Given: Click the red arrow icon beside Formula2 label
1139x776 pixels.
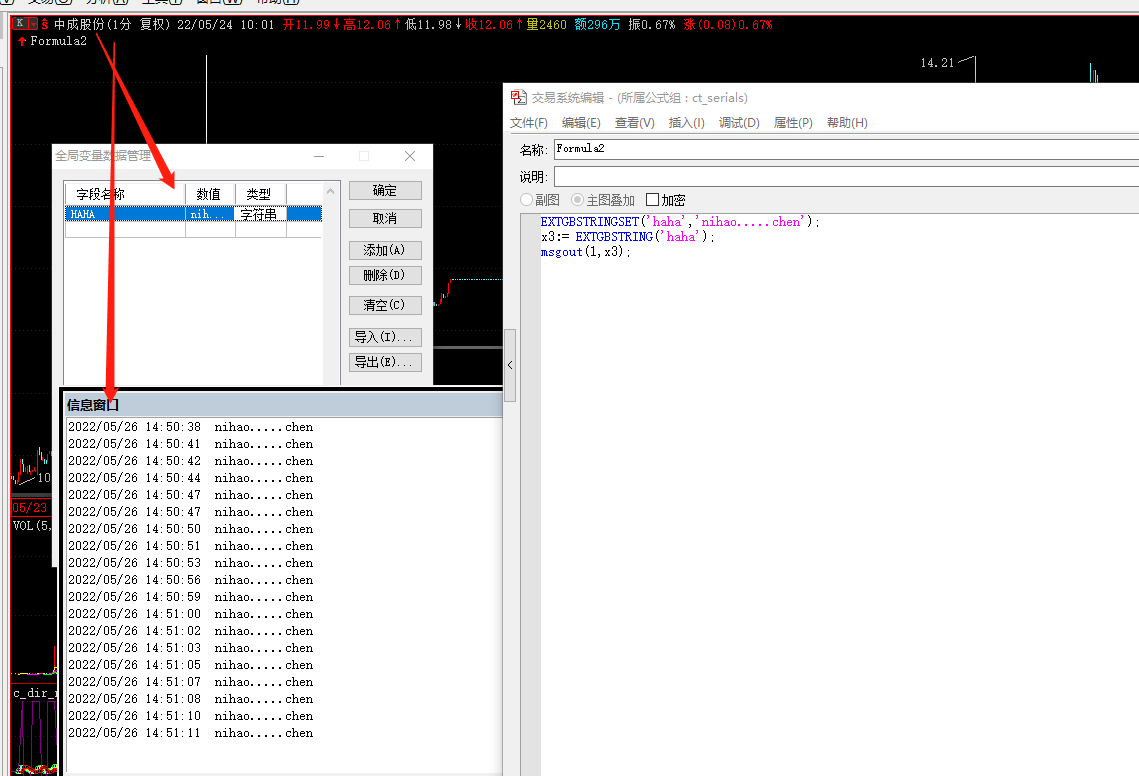Looking at the screenshot, I should point(22,41).
